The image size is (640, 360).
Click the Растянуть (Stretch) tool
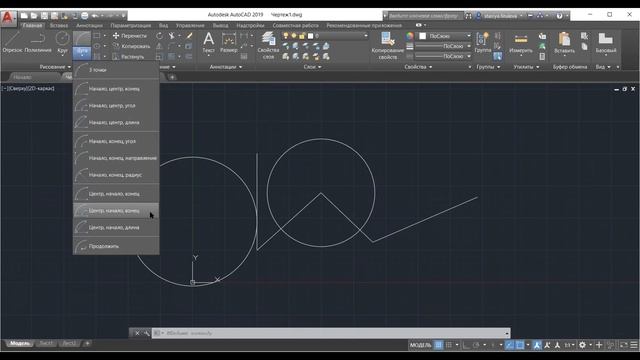pyautogui.click(x=128, y=56)
